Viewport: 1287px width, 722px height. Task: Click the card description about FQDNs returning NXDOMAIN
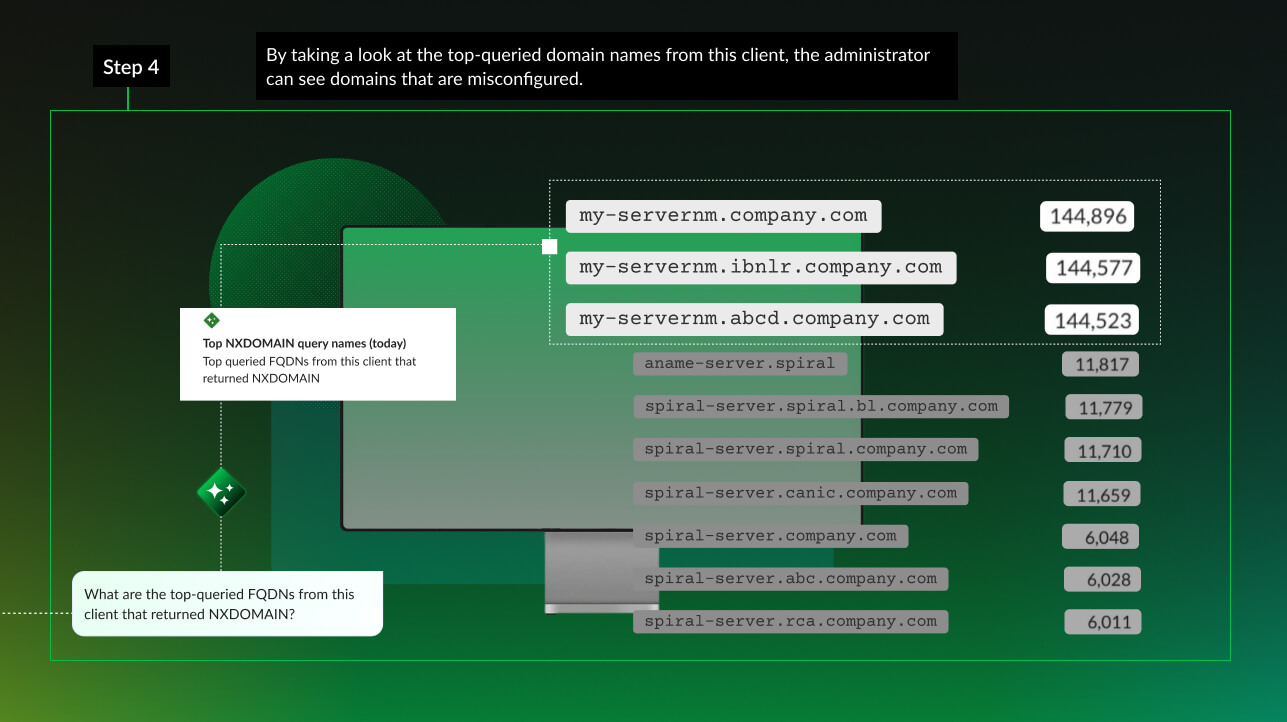(309, 370)
